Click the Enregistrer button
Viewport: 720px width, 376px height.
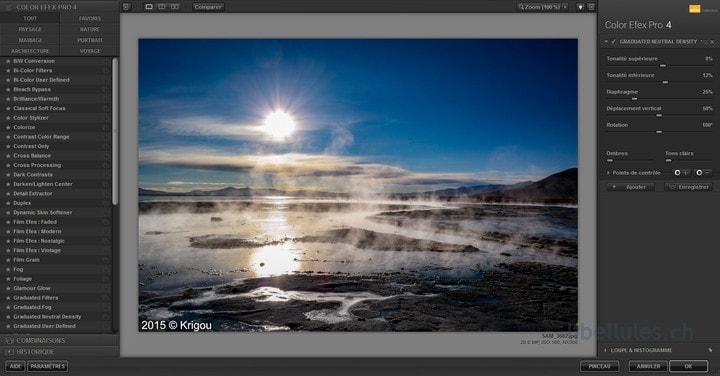[x=689, y=187]
